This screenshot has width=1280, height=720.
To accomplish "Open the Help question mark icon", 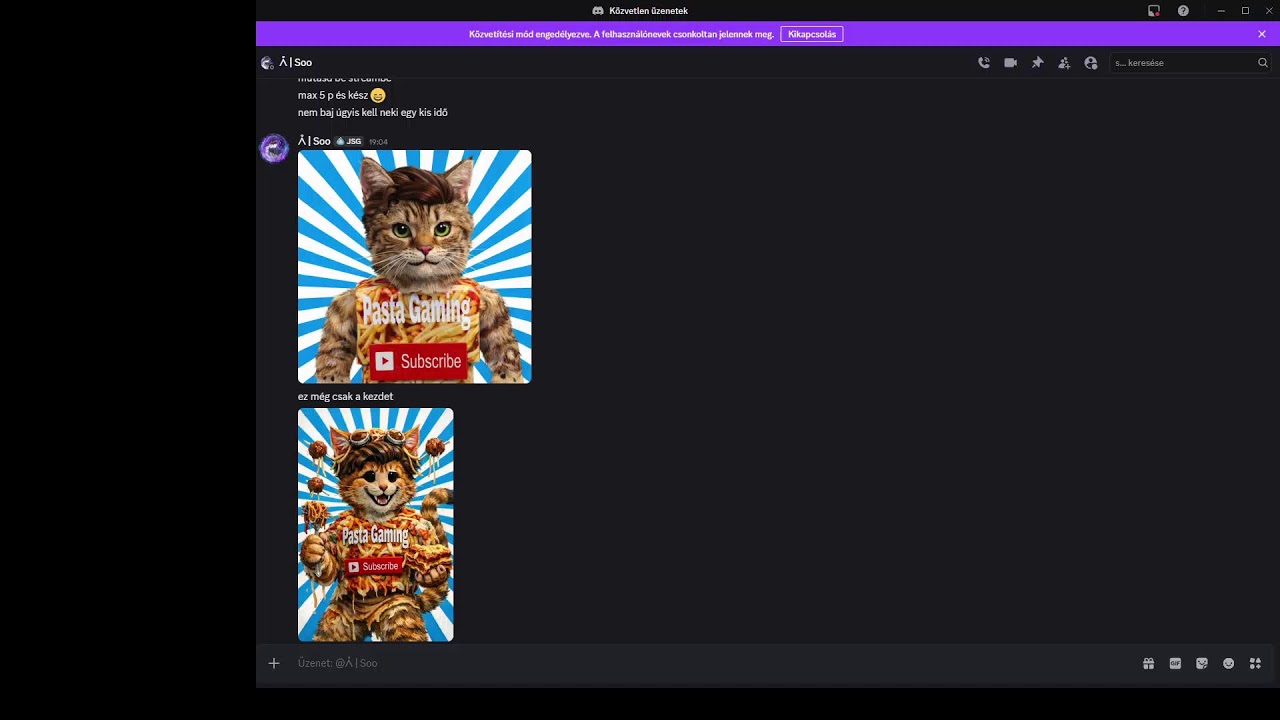I will pyautogui.click(x=1184, y=11).
